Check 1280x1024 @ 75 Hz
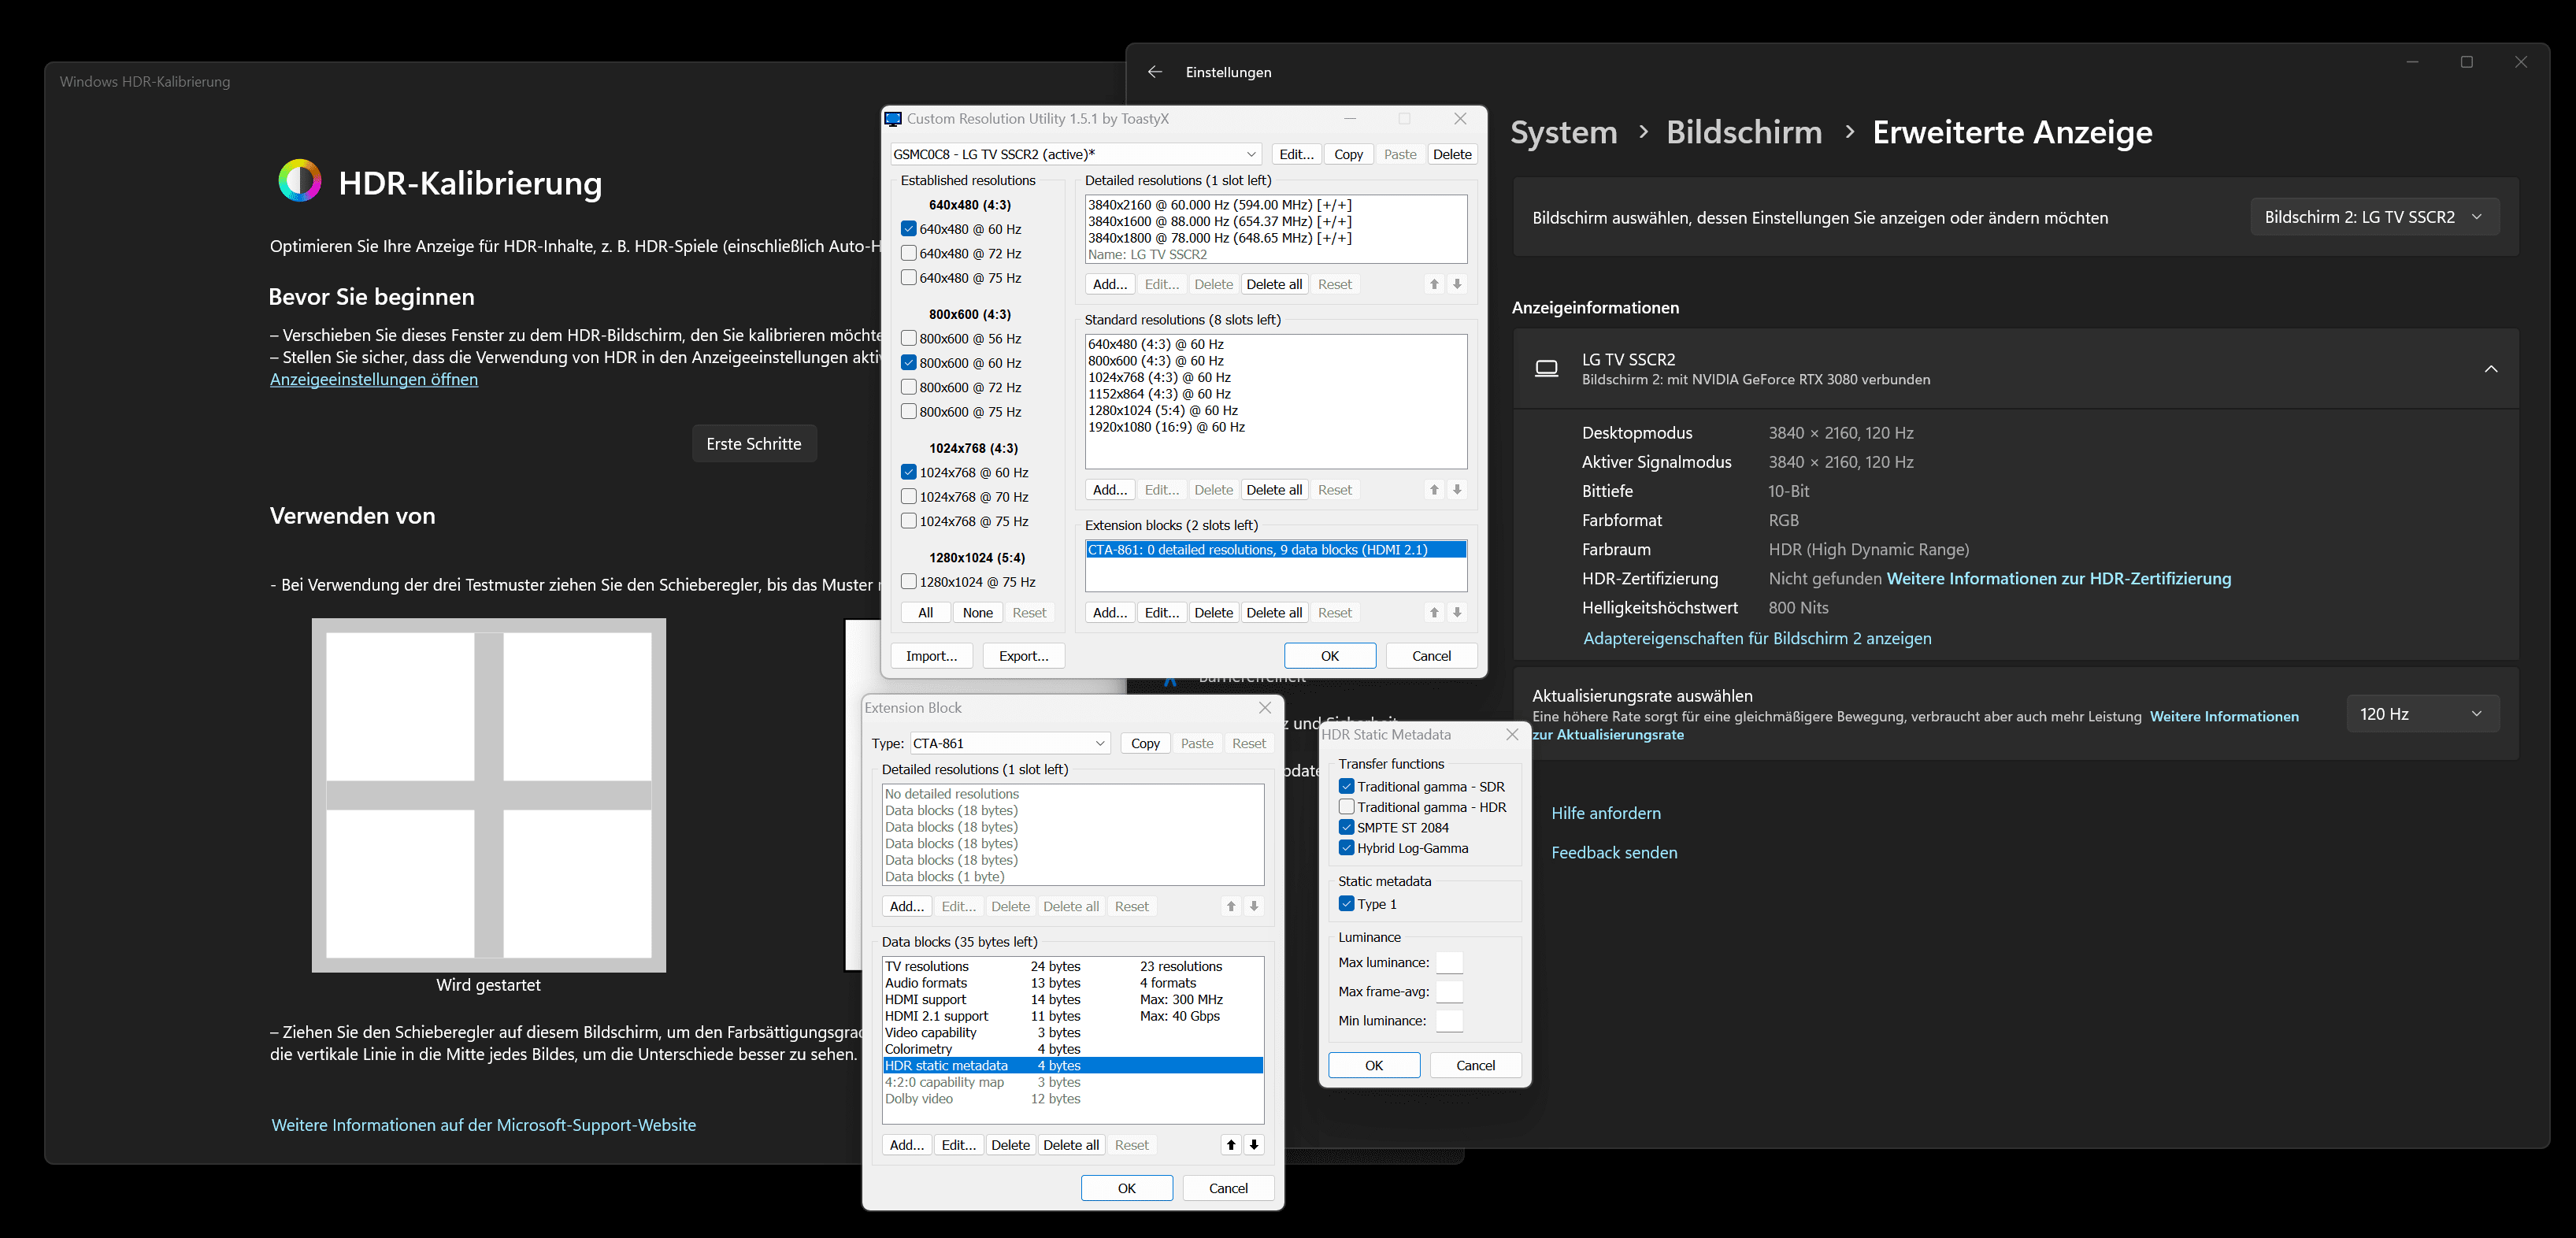The height and width of the screenshot is (1238, 2576). [x=909, y=581]
